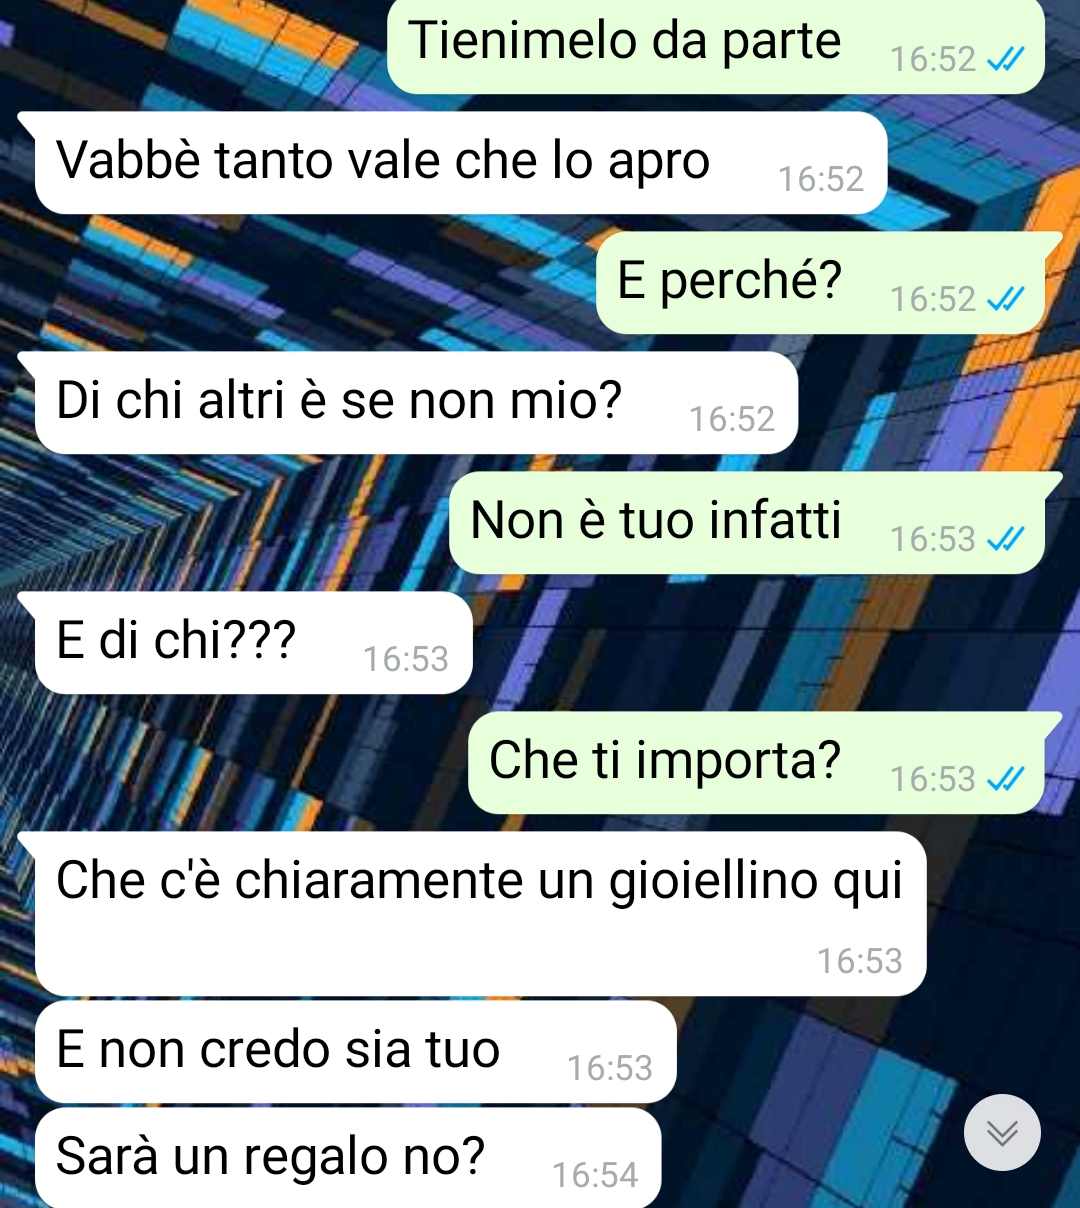The width and height of the screenshot is (1080, 1208).
Task: Tap read receipt ticks on 'Tienimelo da parte'
Action: (x=1005, y=60)
